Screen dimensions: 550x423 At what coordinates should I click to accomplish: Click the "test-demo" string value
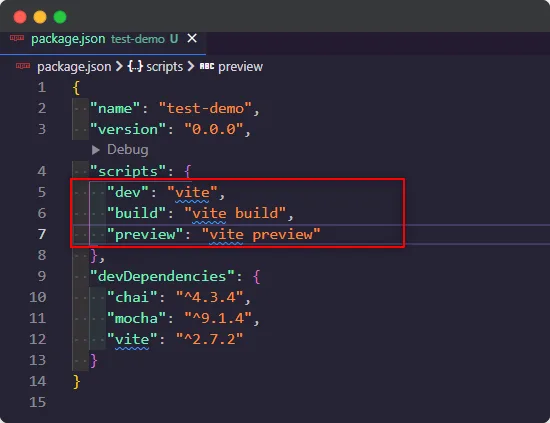coord(205,108)
